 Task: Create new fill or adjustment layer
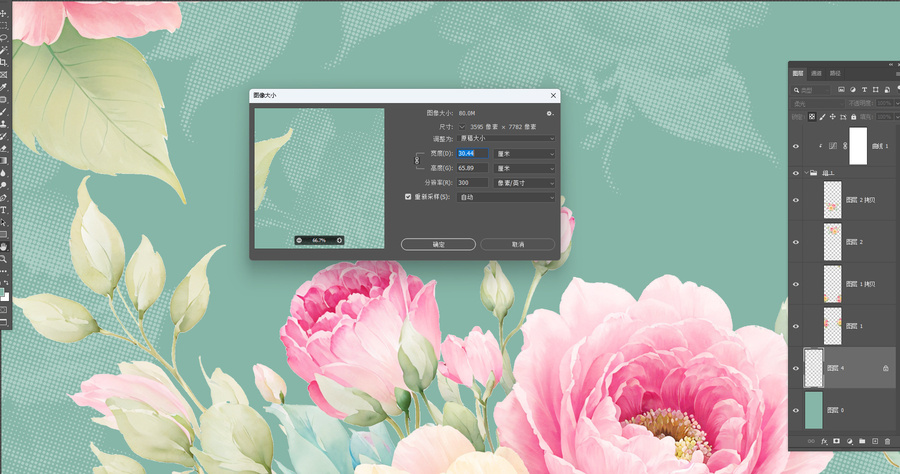point(849,441)
